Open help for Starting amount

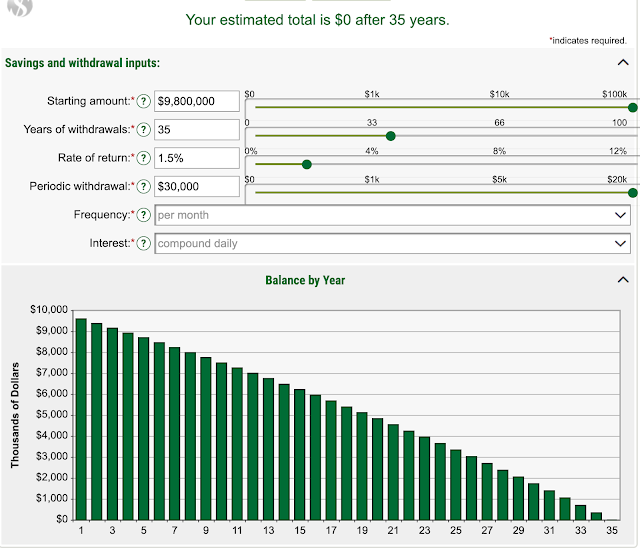pyautogui.click(x=143, y=101)
